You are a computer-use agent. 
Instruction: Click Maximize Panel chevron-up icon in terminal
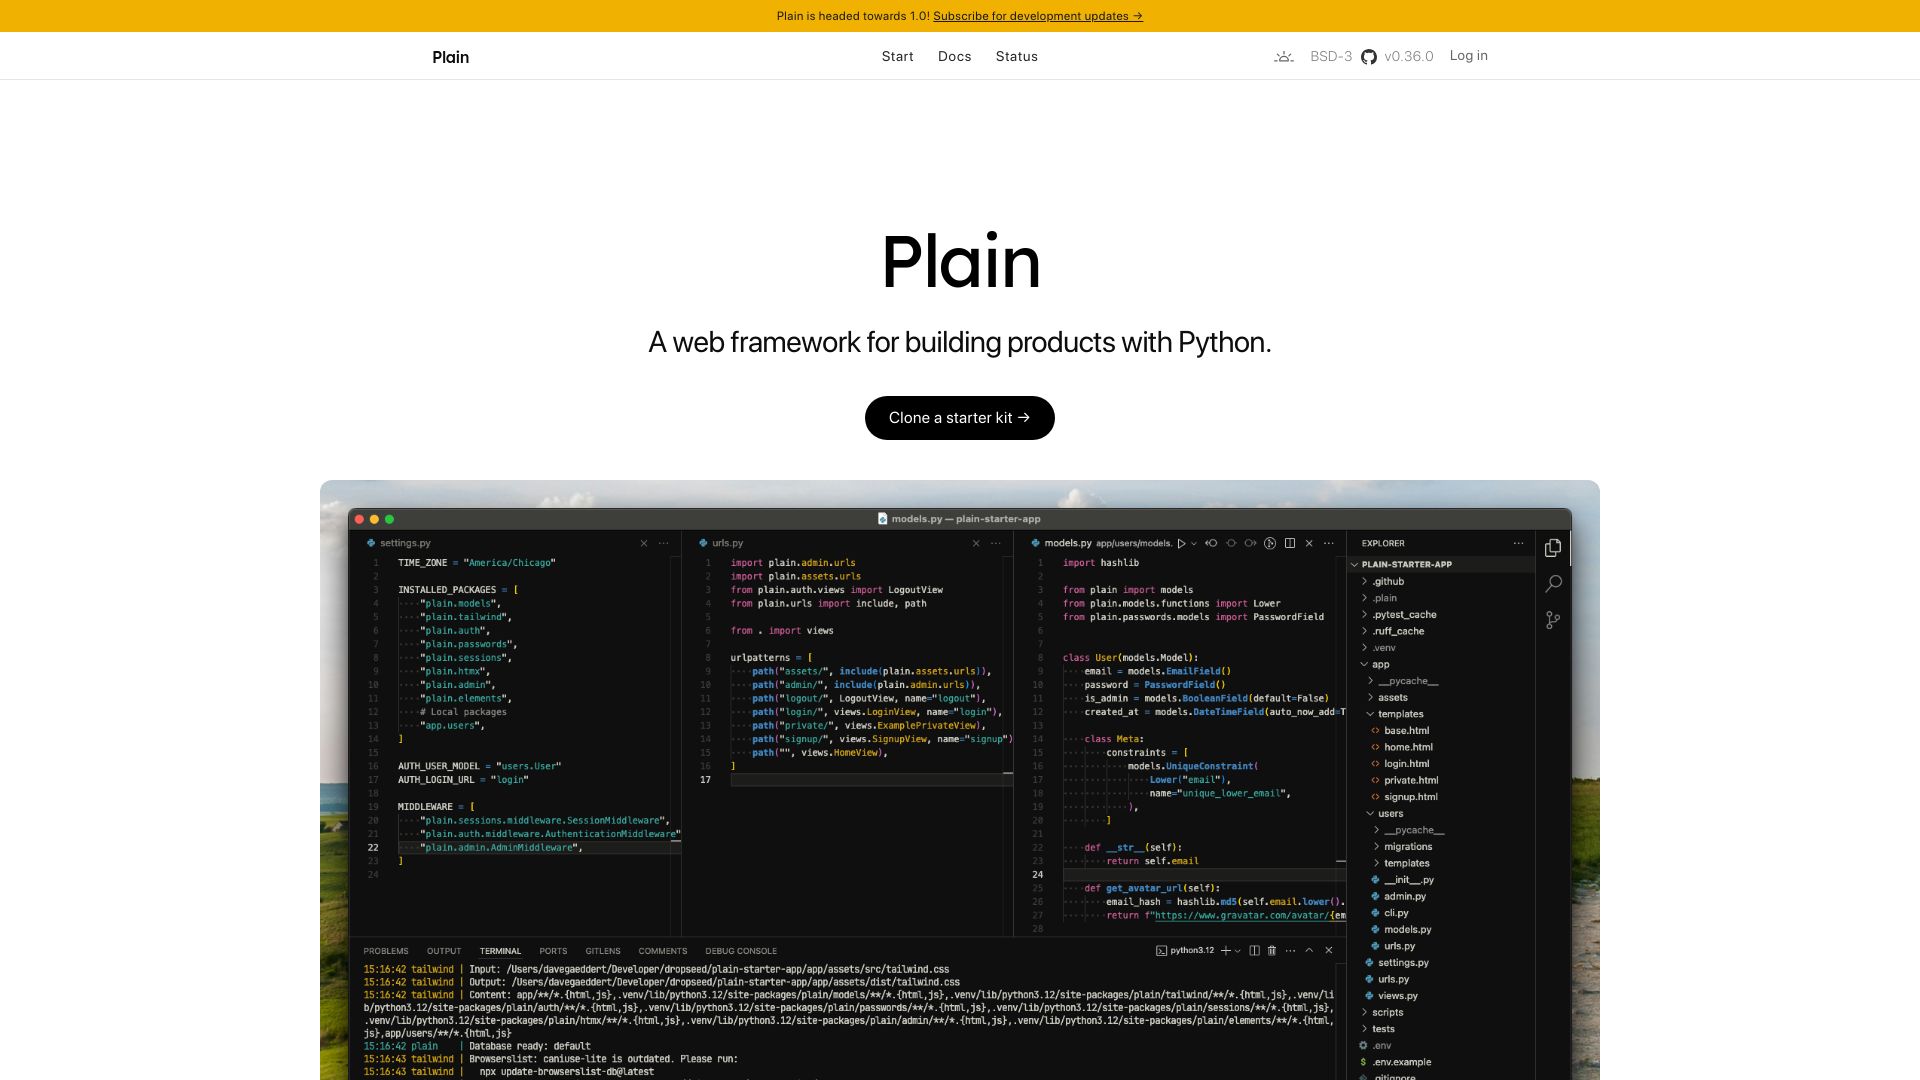click(x=1309, y=950)
